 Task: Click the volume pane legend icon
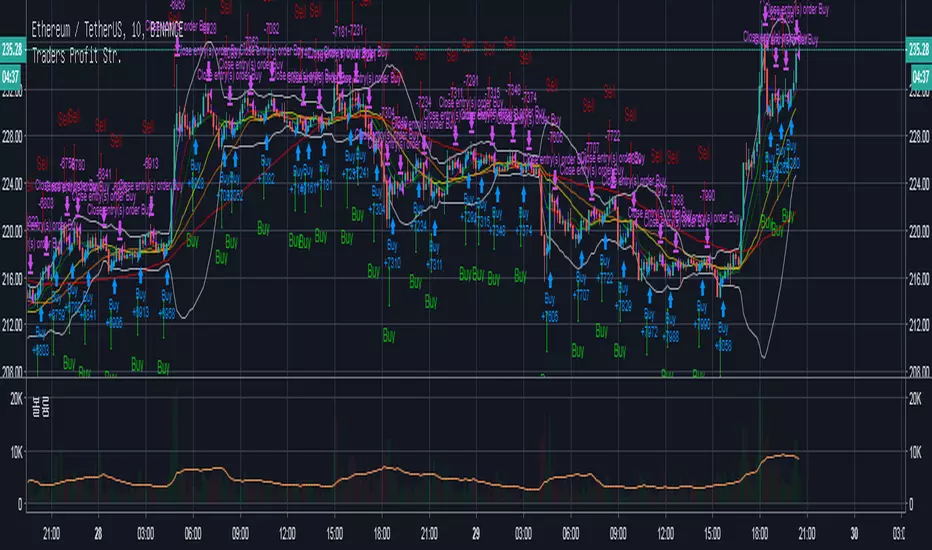(42, 407)
